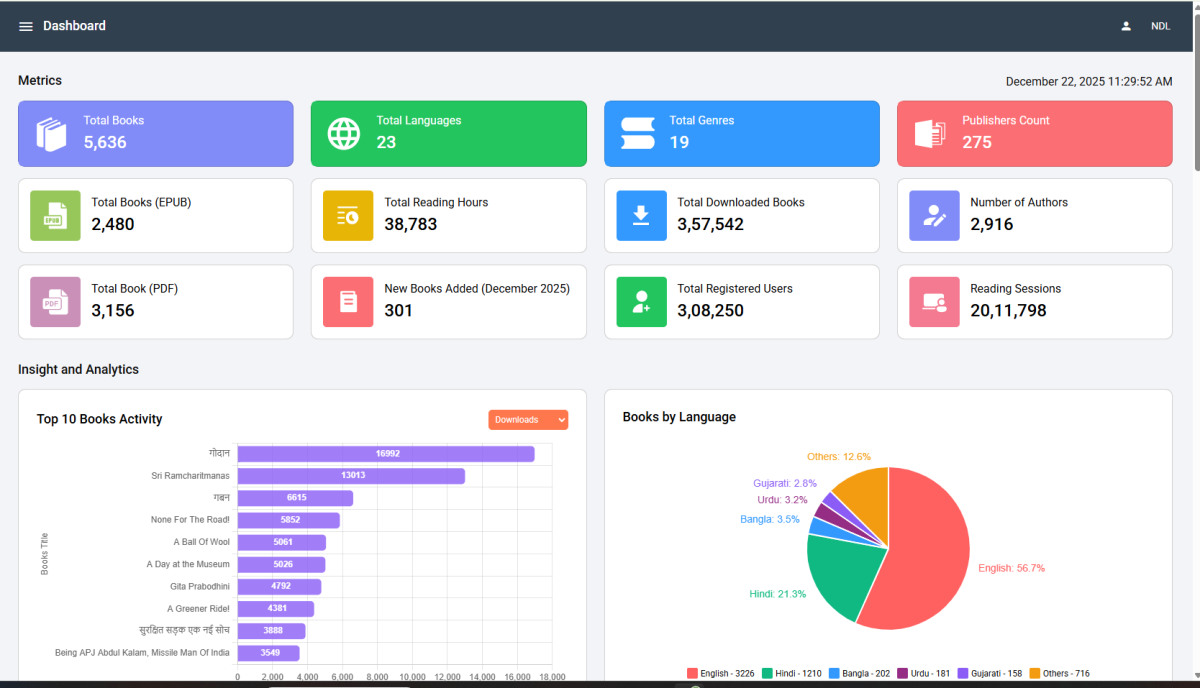
Task: Toggle the Hindi legend entry
Action: (x=791, y=674)
